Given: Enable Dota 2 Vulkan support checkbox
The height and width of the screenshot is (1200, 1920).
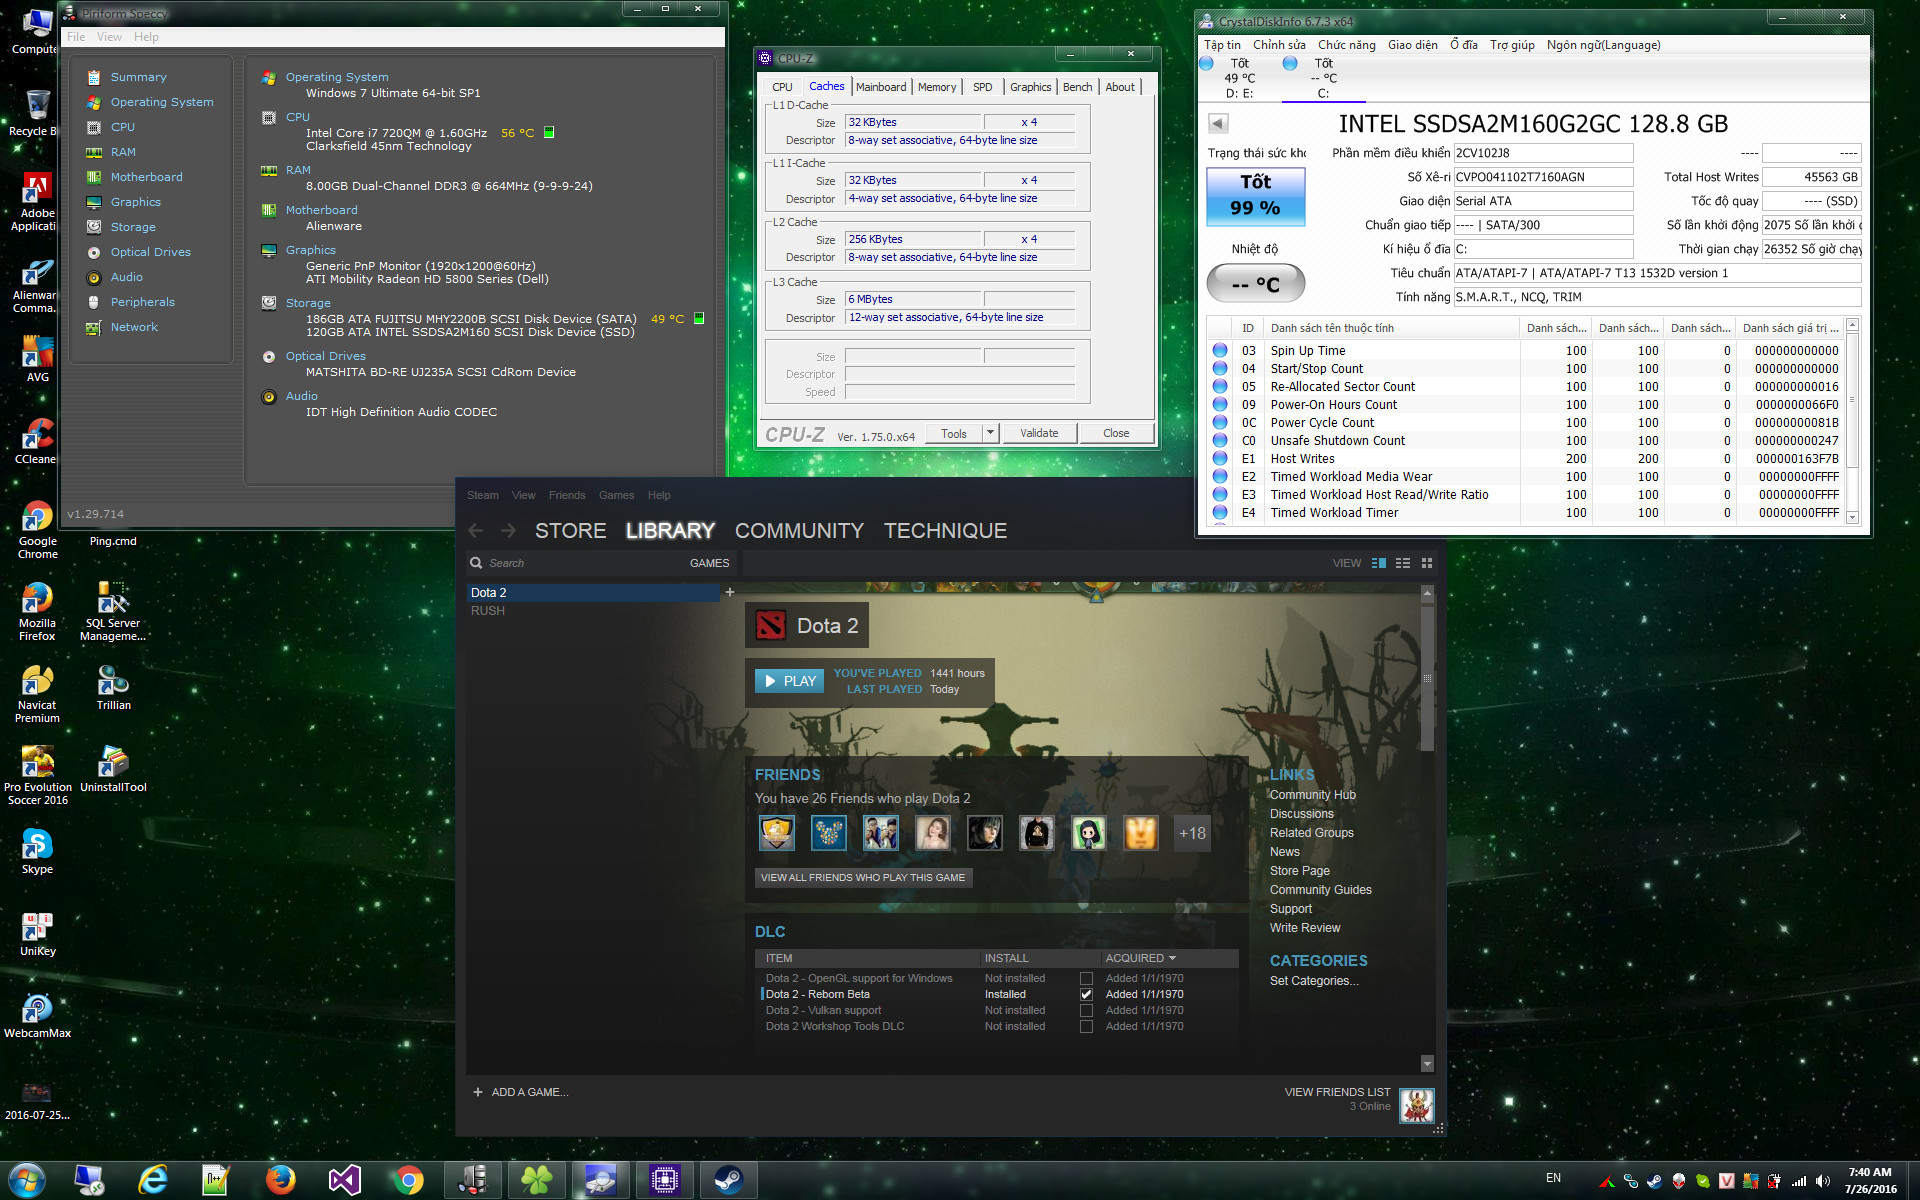Looking at the screenshot, I should pyautogui.click(x=1086, y=1011).
